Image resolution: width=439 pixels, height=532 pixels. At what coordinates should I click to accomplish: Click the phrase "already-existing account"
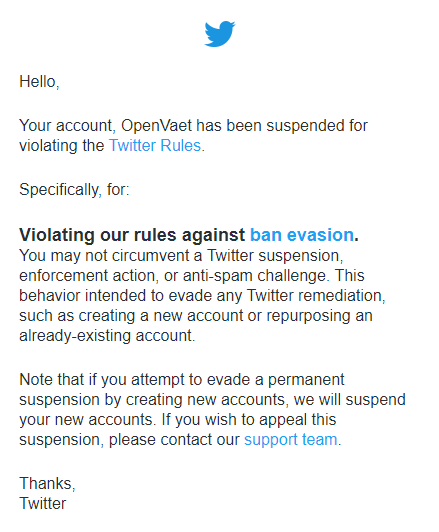[x=106, y=336]
